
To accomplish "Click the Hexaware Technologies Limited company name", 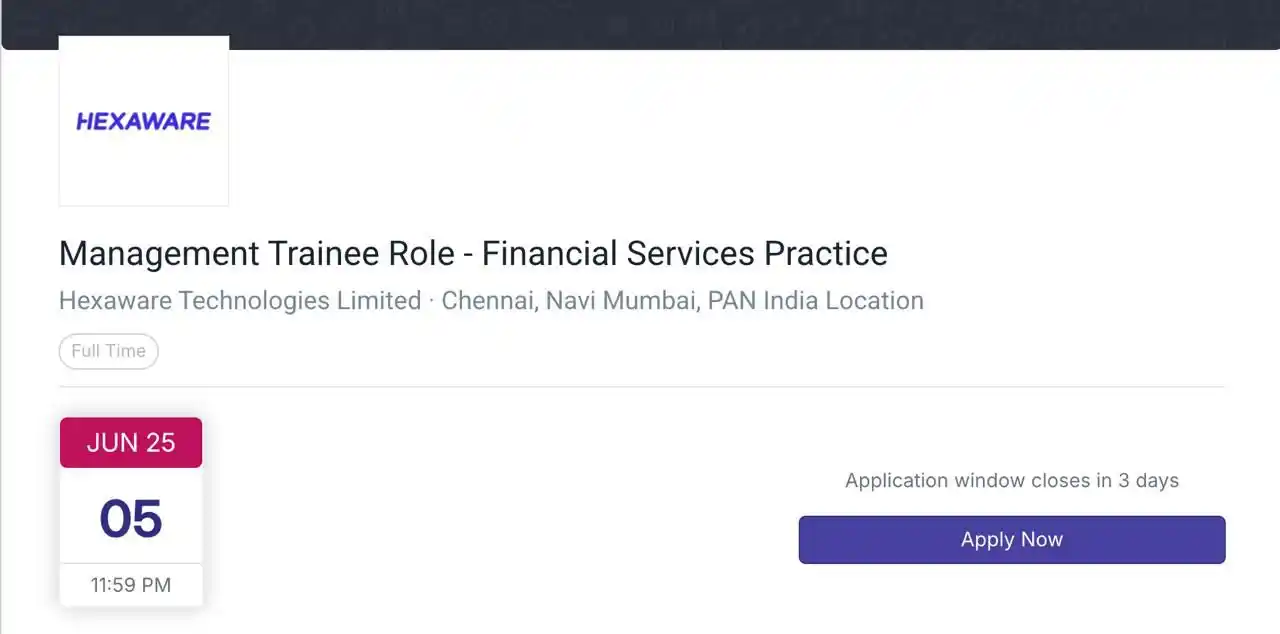I will tap(240, 301).
